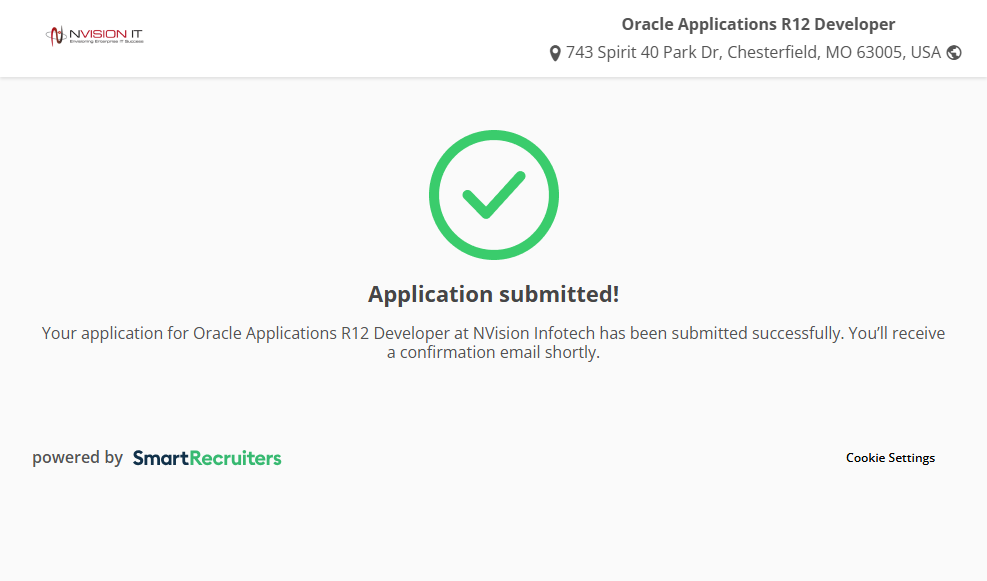Click the SmartRecruiters logo in footer
Viewport: 987px width, 581px height.
click(x=207, y=458)
